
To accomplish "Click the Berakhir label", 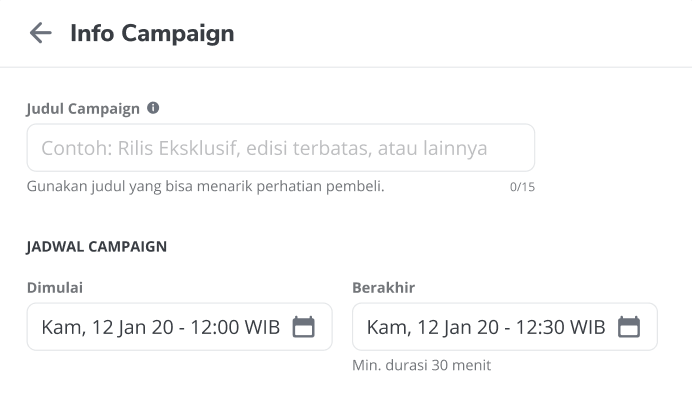I will (x=384, y=288).
